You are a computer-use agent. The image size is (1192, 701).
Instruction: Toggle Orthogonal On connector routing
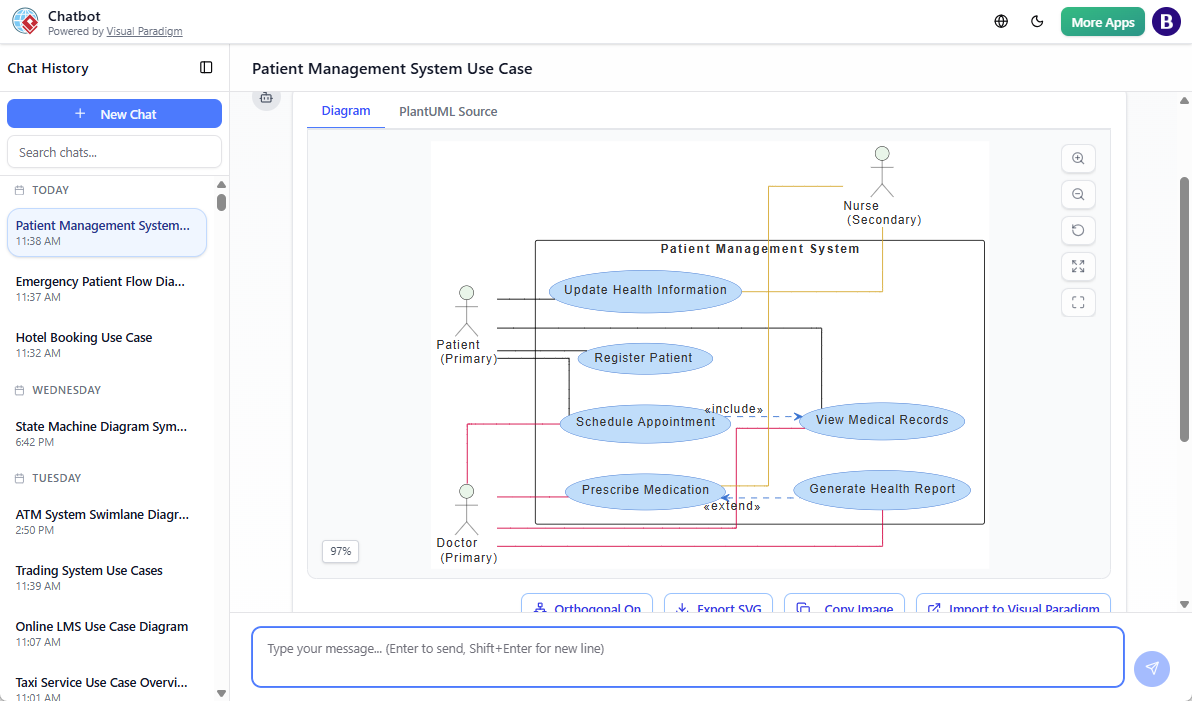pyautogui.click(x=586, y=605)
